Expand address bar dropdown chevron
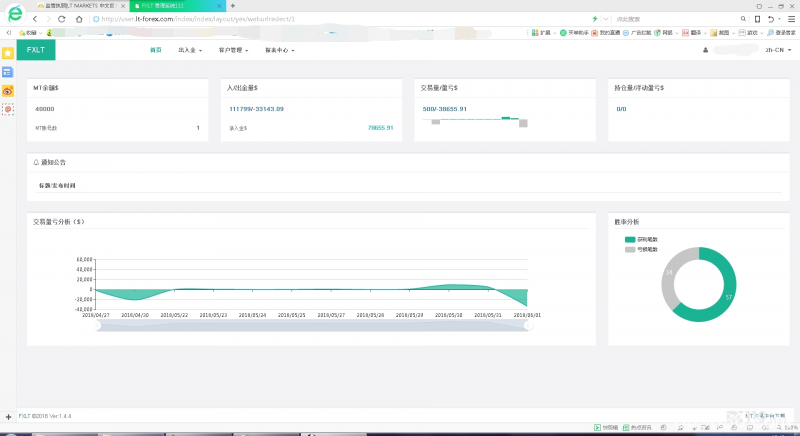 [x=606, y=19]
